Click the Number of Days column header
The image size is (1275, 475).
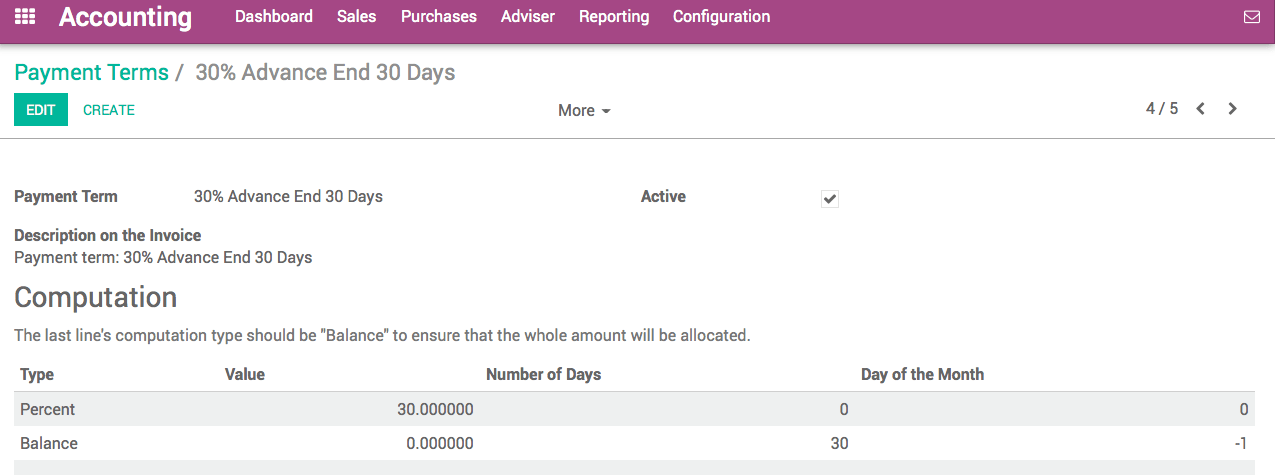(x=543, y=375)
